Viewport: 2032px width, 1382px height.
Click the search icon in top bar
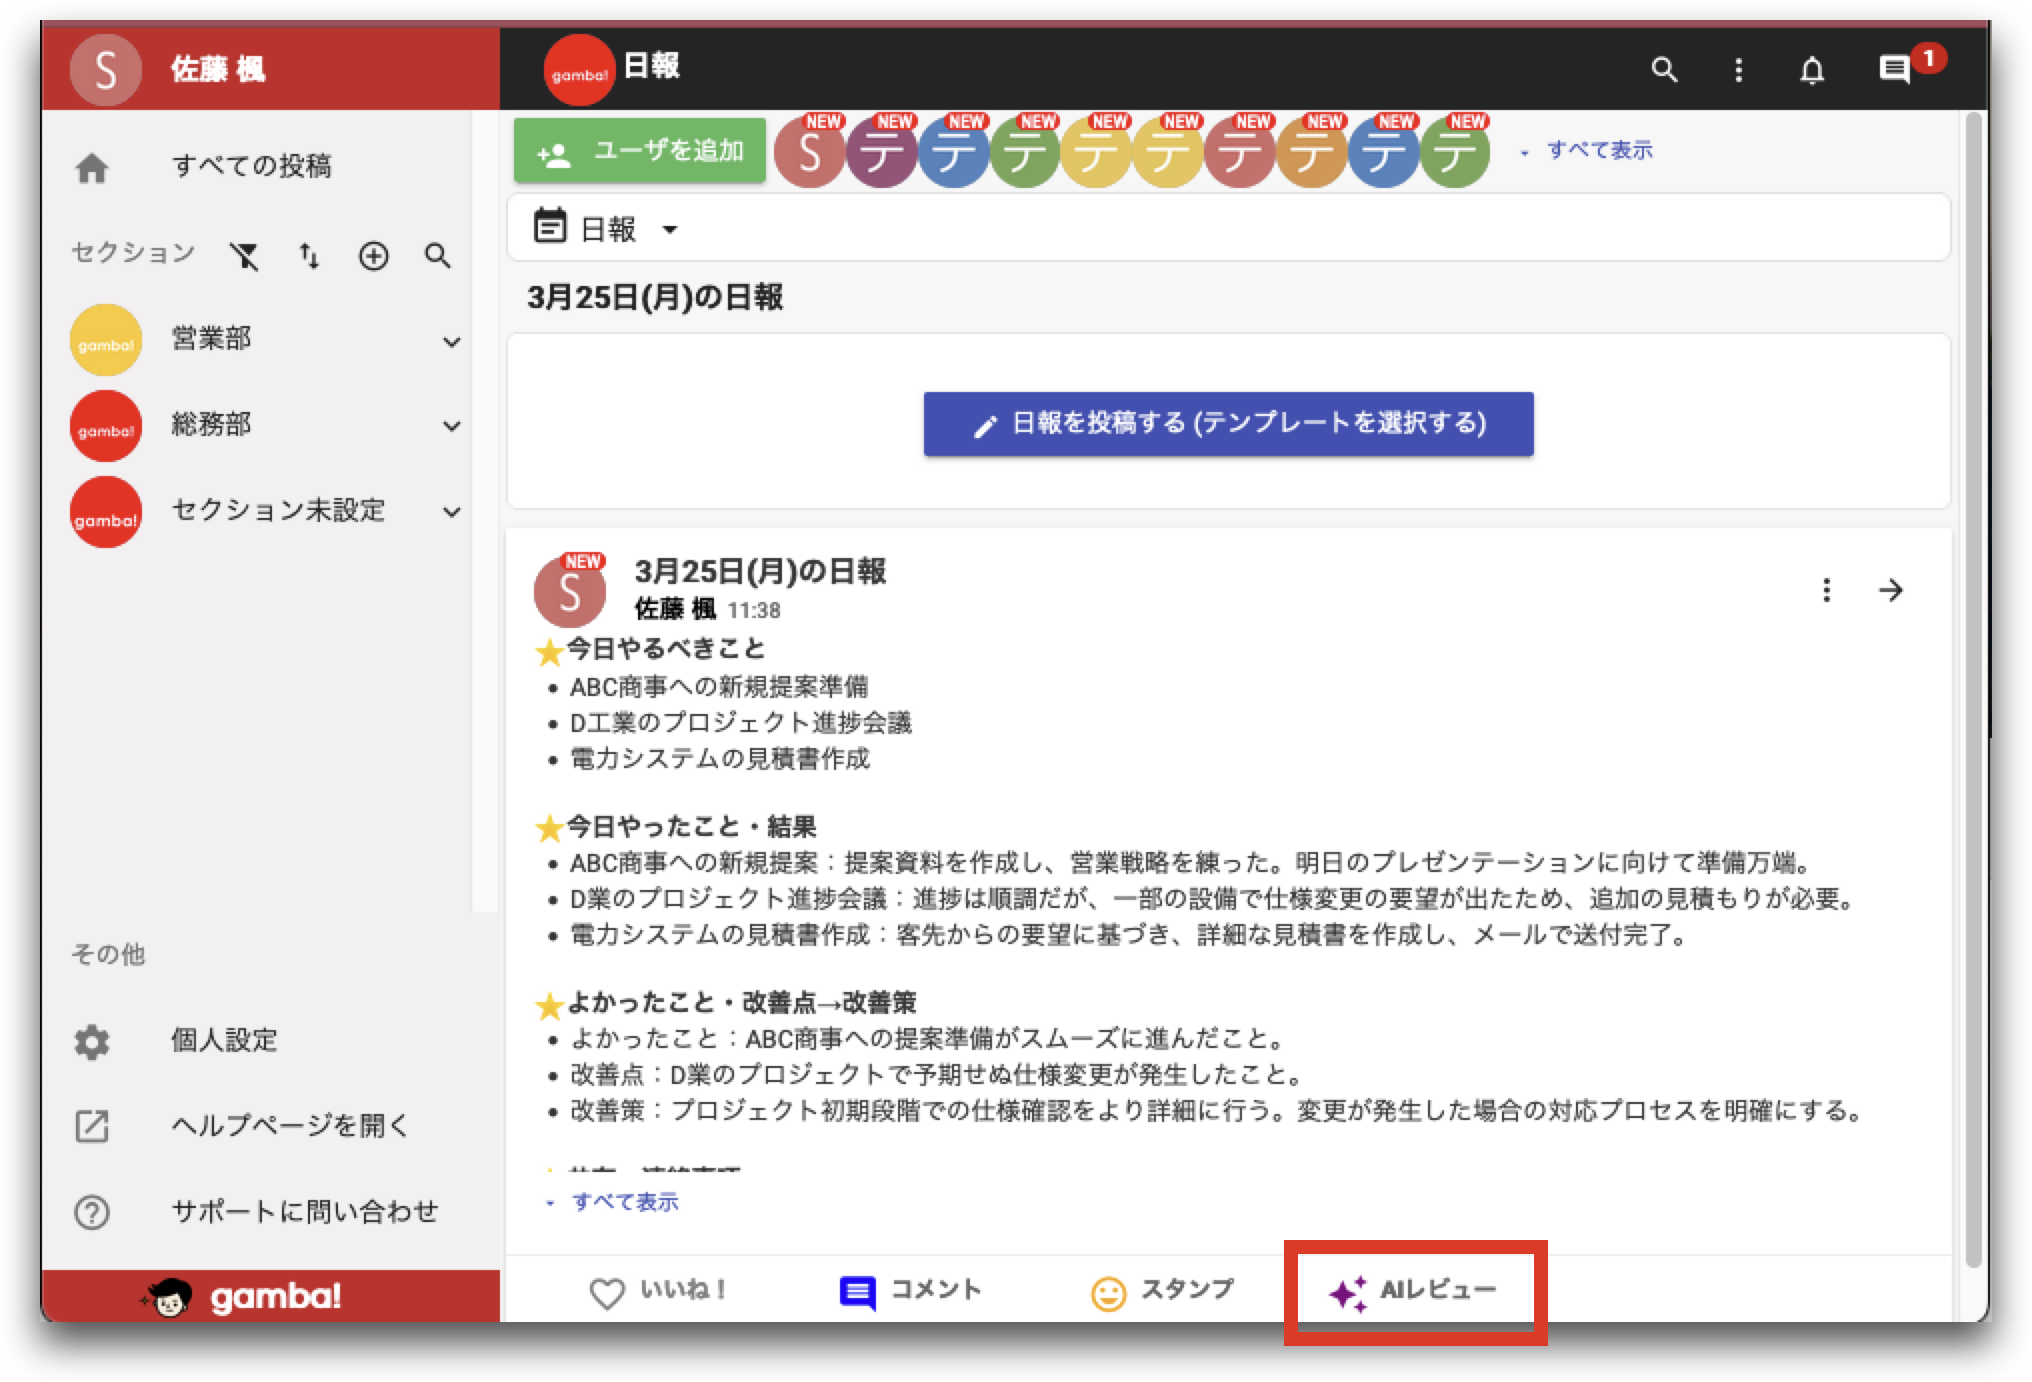click(1664, 69)
